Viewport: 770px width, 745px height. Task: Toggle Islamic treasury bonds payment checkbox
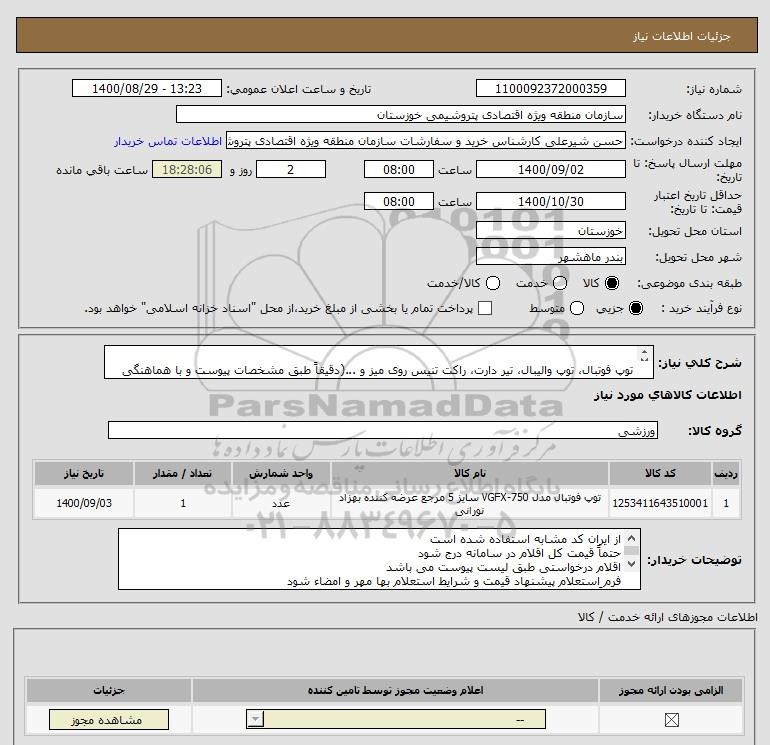485,308
